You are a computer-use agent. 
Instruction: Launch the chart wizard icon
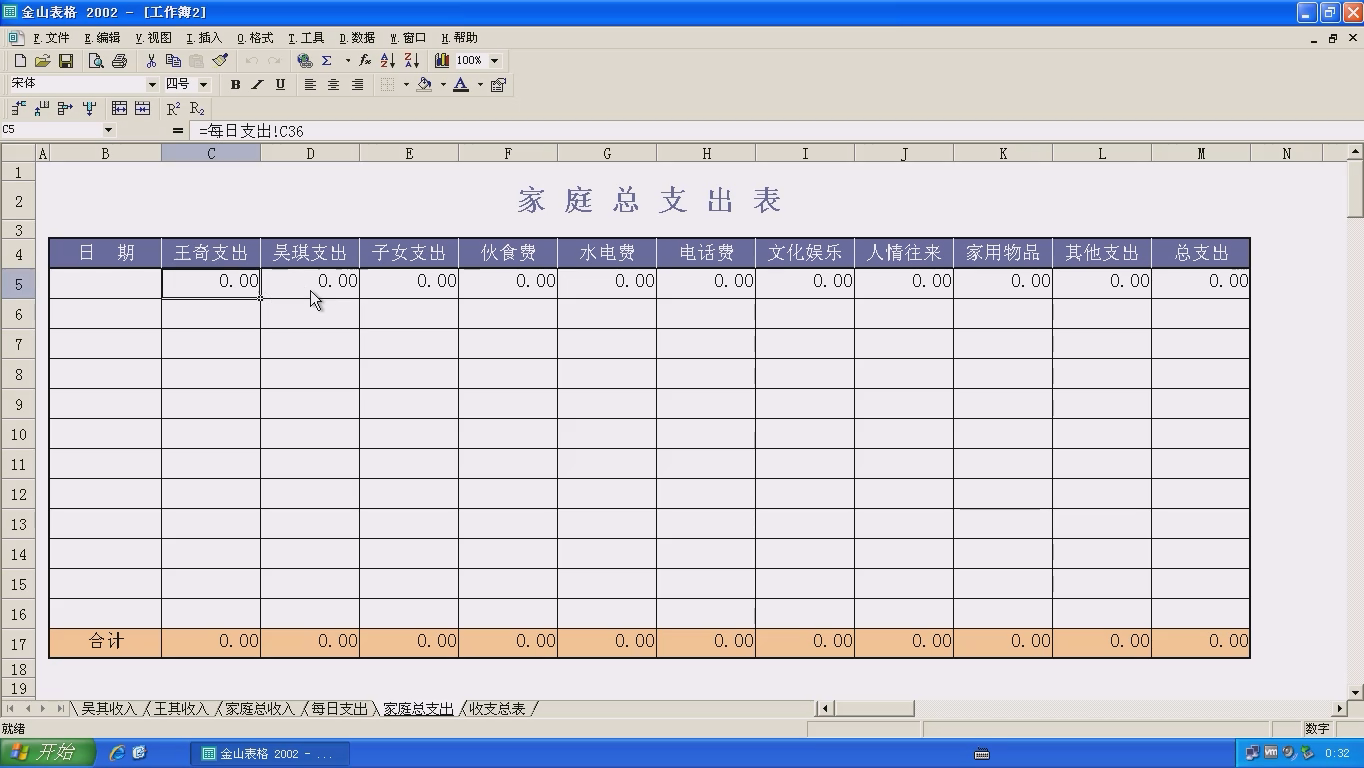coord(441,61)
